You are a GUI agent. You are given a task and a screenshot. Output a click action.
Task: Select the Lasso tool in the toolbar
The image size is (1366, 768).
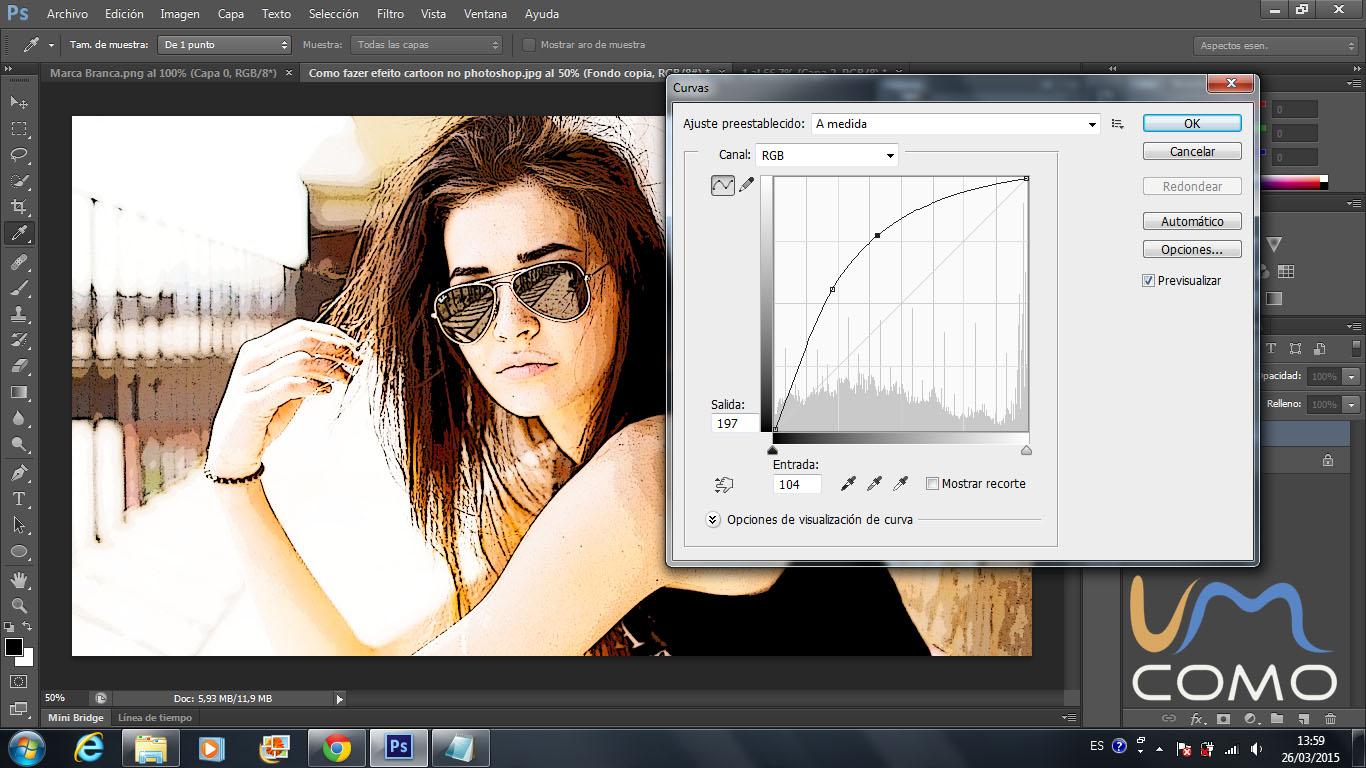click(19, 155)
